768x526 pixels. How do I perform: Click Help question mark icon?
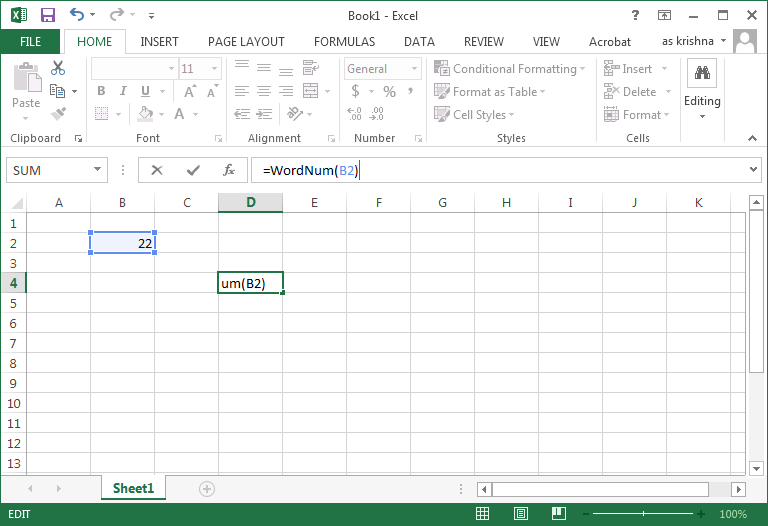point(635,15)
